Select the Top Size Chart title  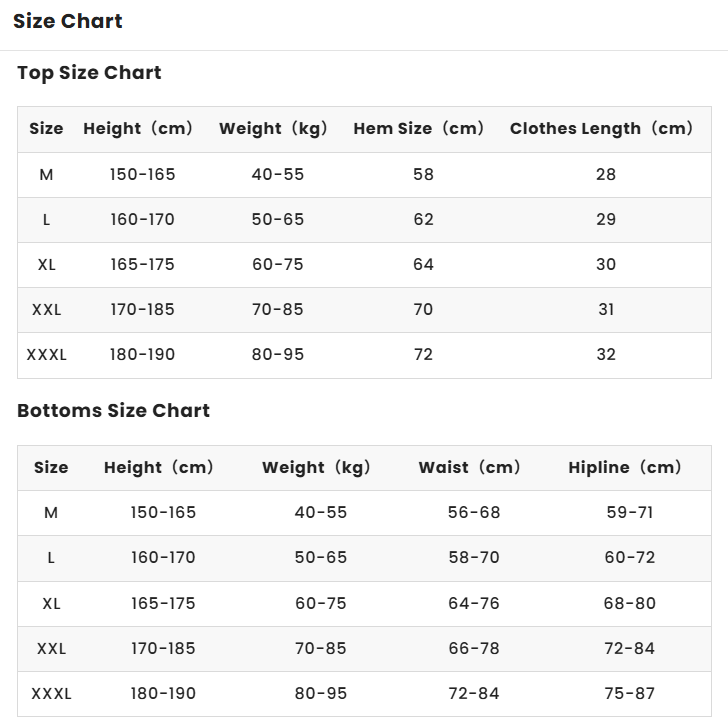[89, 73]
